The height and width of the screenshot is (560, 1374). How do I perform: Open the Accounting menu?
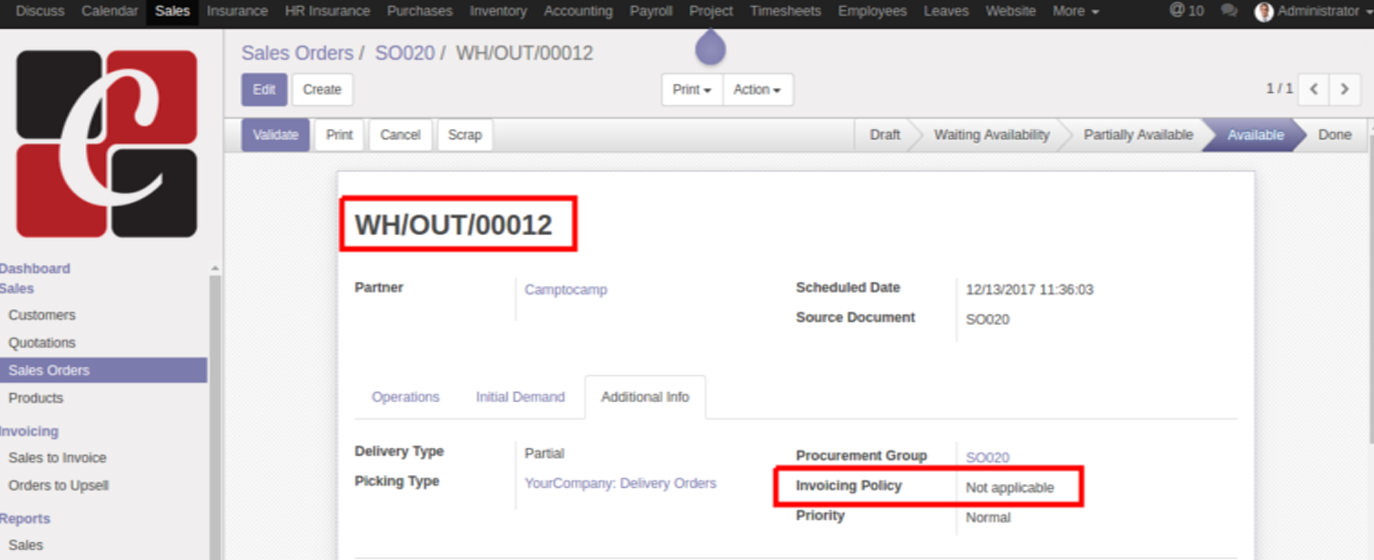click(578, 11)
